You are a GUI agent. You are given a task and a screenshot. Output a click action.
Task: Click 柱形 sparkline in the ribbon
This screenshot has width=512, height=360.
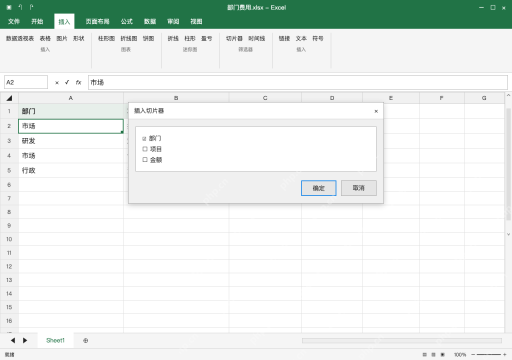pos(190,39)
